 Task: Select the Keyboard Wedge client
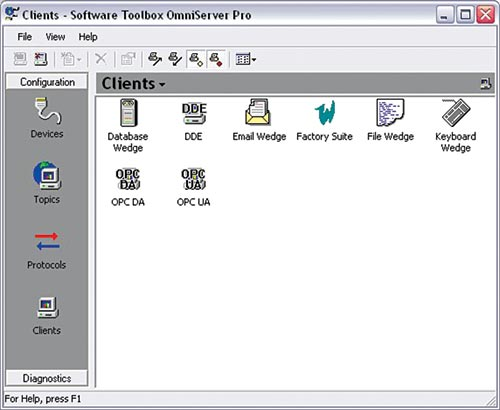coord(456,126)
